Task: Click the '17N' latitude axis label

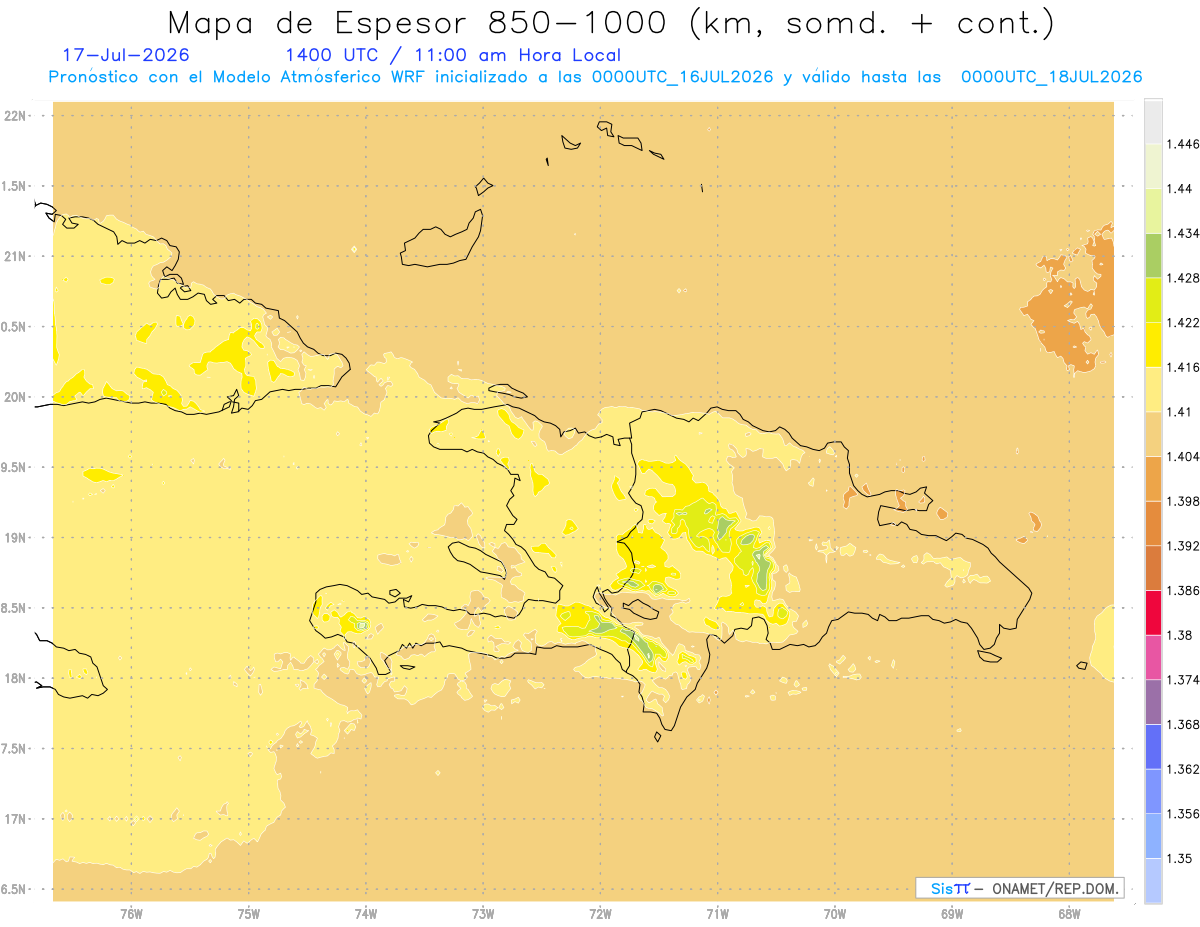Action: tap(16, 819)
